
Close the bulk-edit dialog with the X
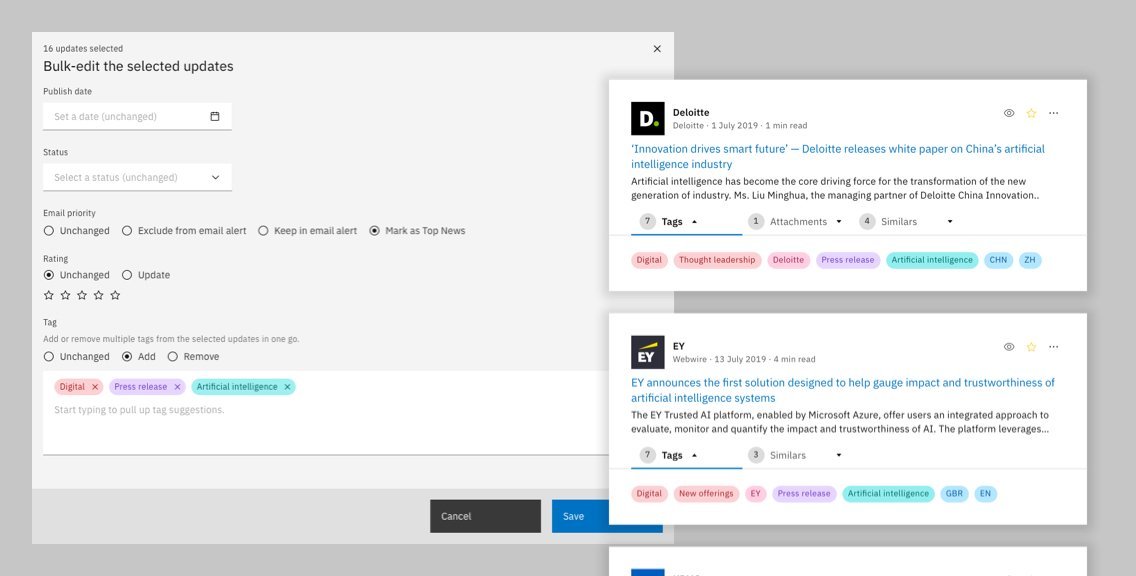[x=657, y=49]
